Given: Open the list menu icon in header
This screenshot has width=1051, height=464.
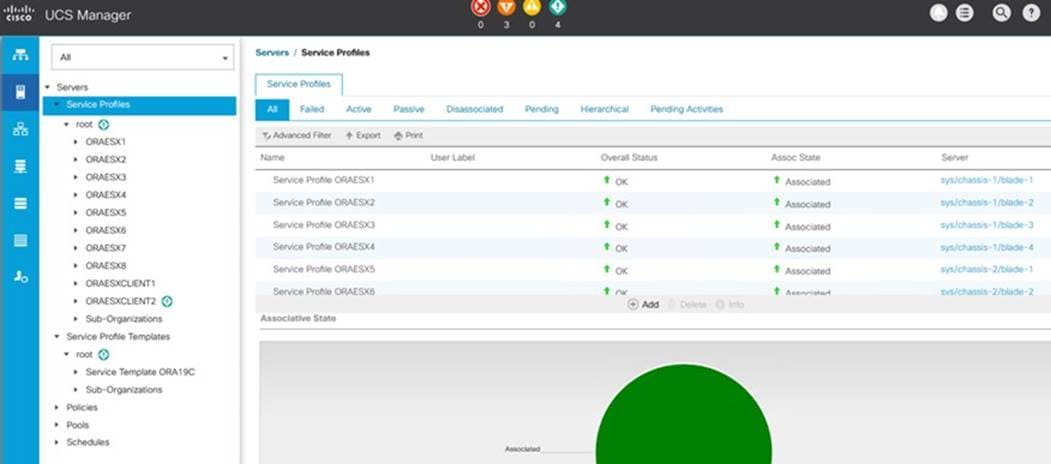Looking at the screenshot, I should (965, 13).
